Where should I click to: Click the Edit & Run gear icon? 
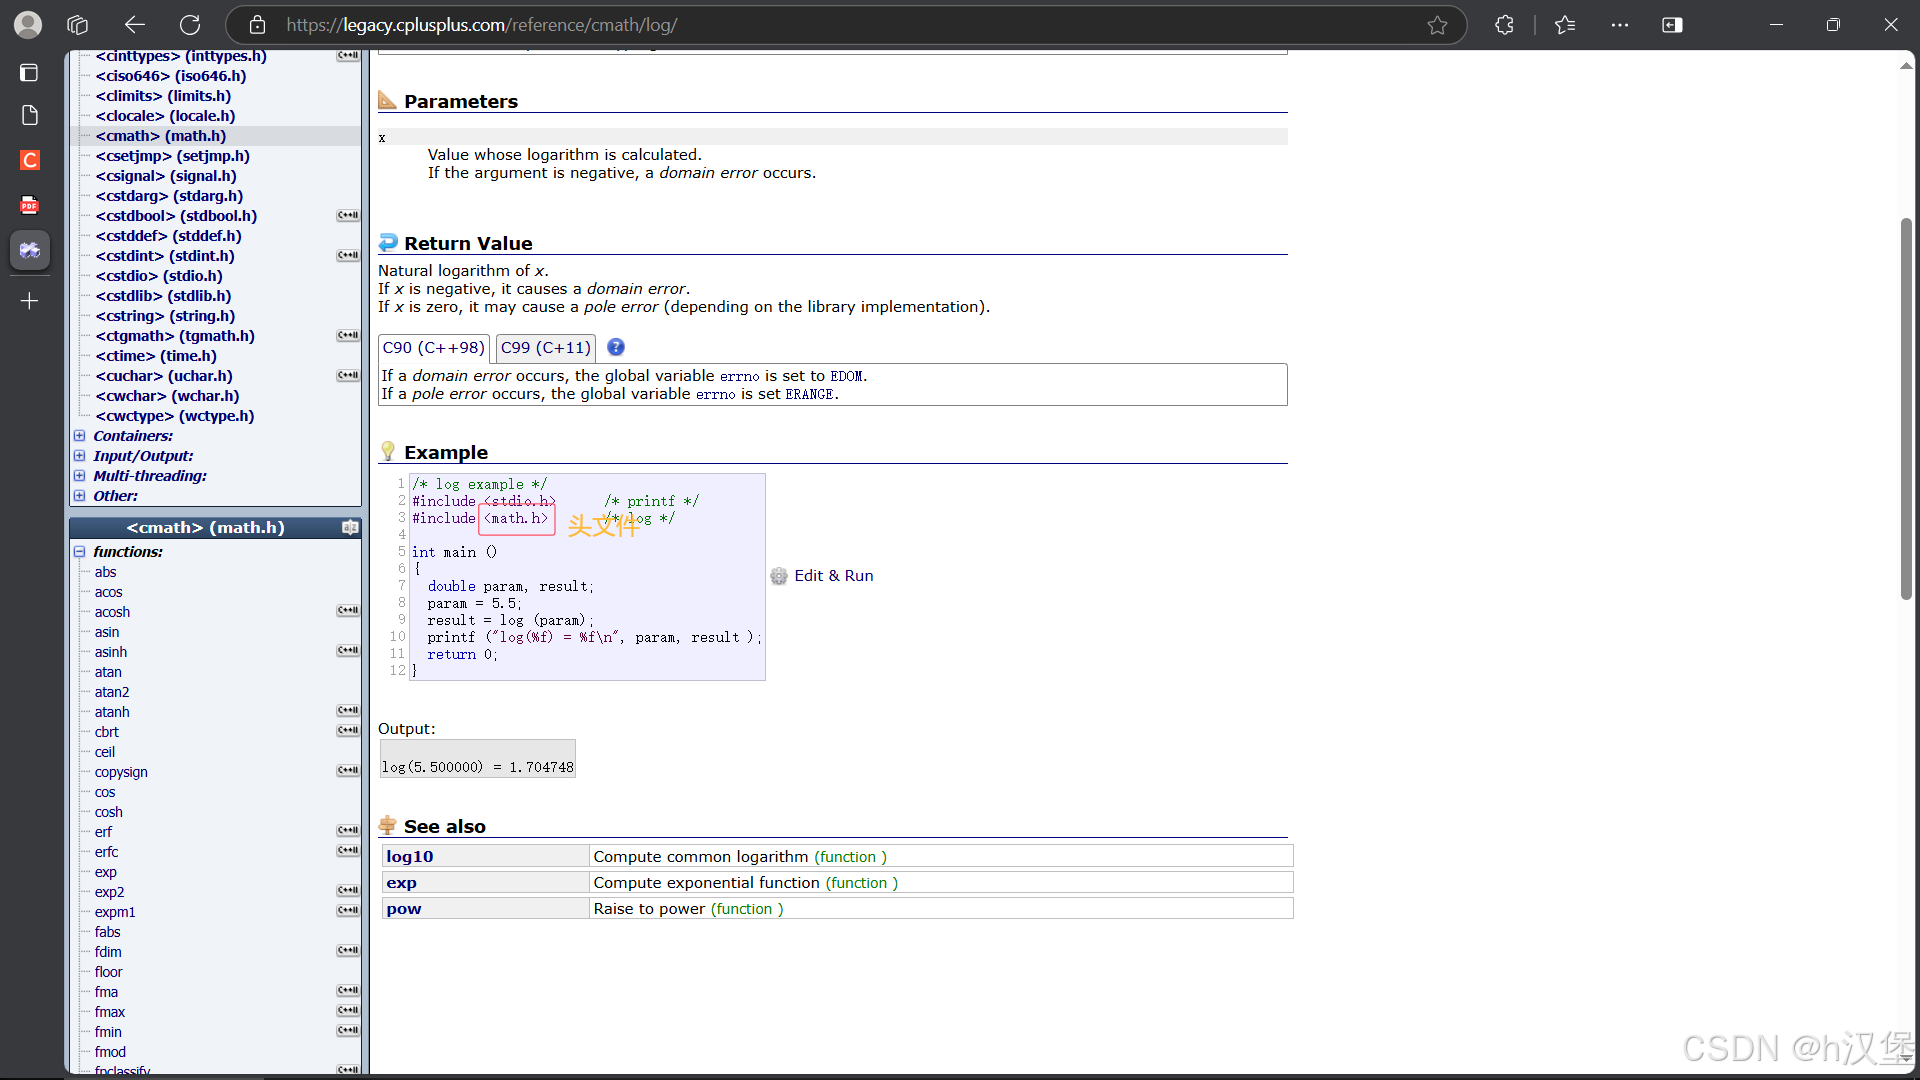click(x=779, y=576)
